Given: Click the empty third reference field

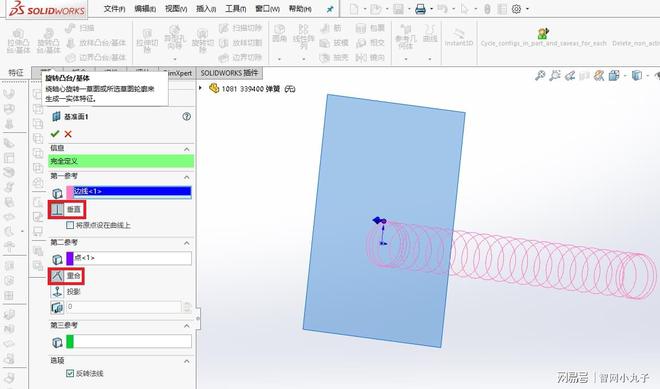Looking at the screenshot, I should [x=133, y=341].
